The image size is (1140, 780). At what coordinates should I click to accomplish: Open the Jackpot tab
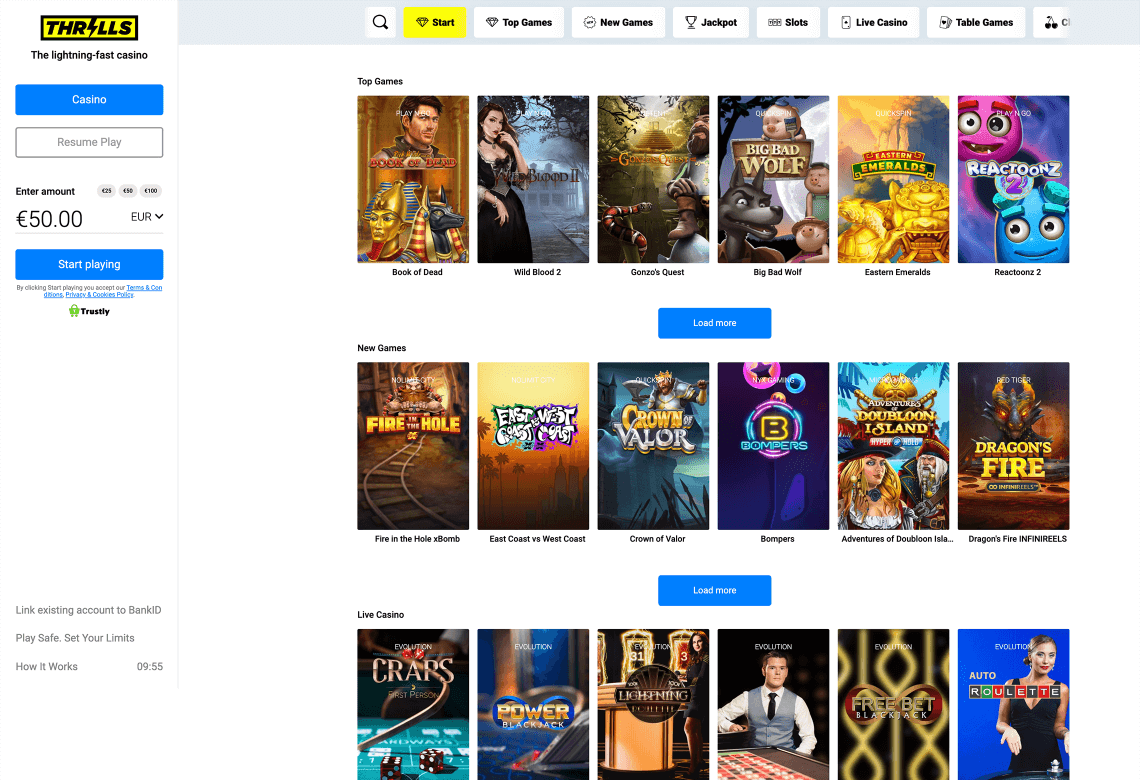coord(711,23)
